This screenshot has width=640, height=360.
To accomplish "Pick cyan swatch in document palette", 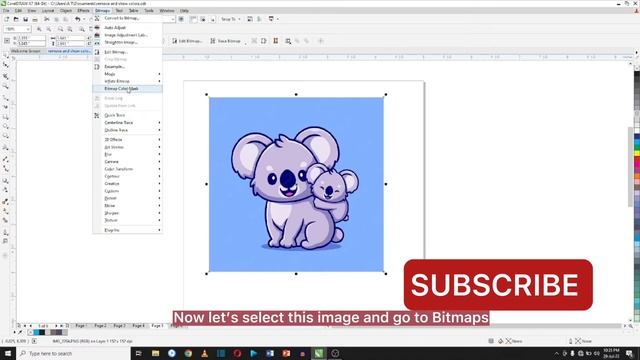I will (x=36, y=333).
